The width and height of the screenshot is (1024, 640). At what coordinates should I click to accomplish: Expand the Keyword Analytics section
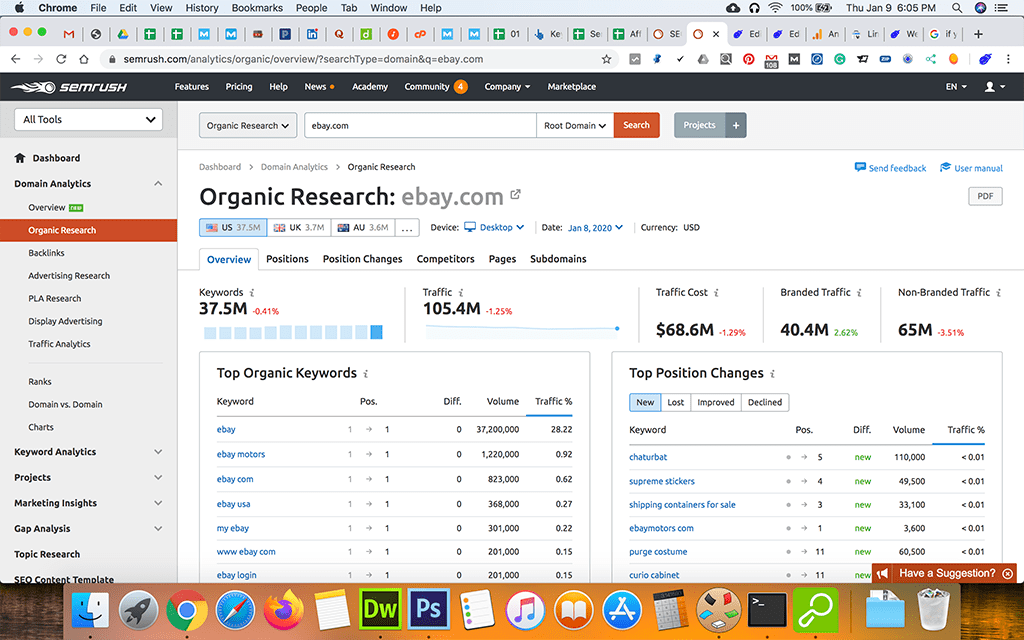coord(158,452)
